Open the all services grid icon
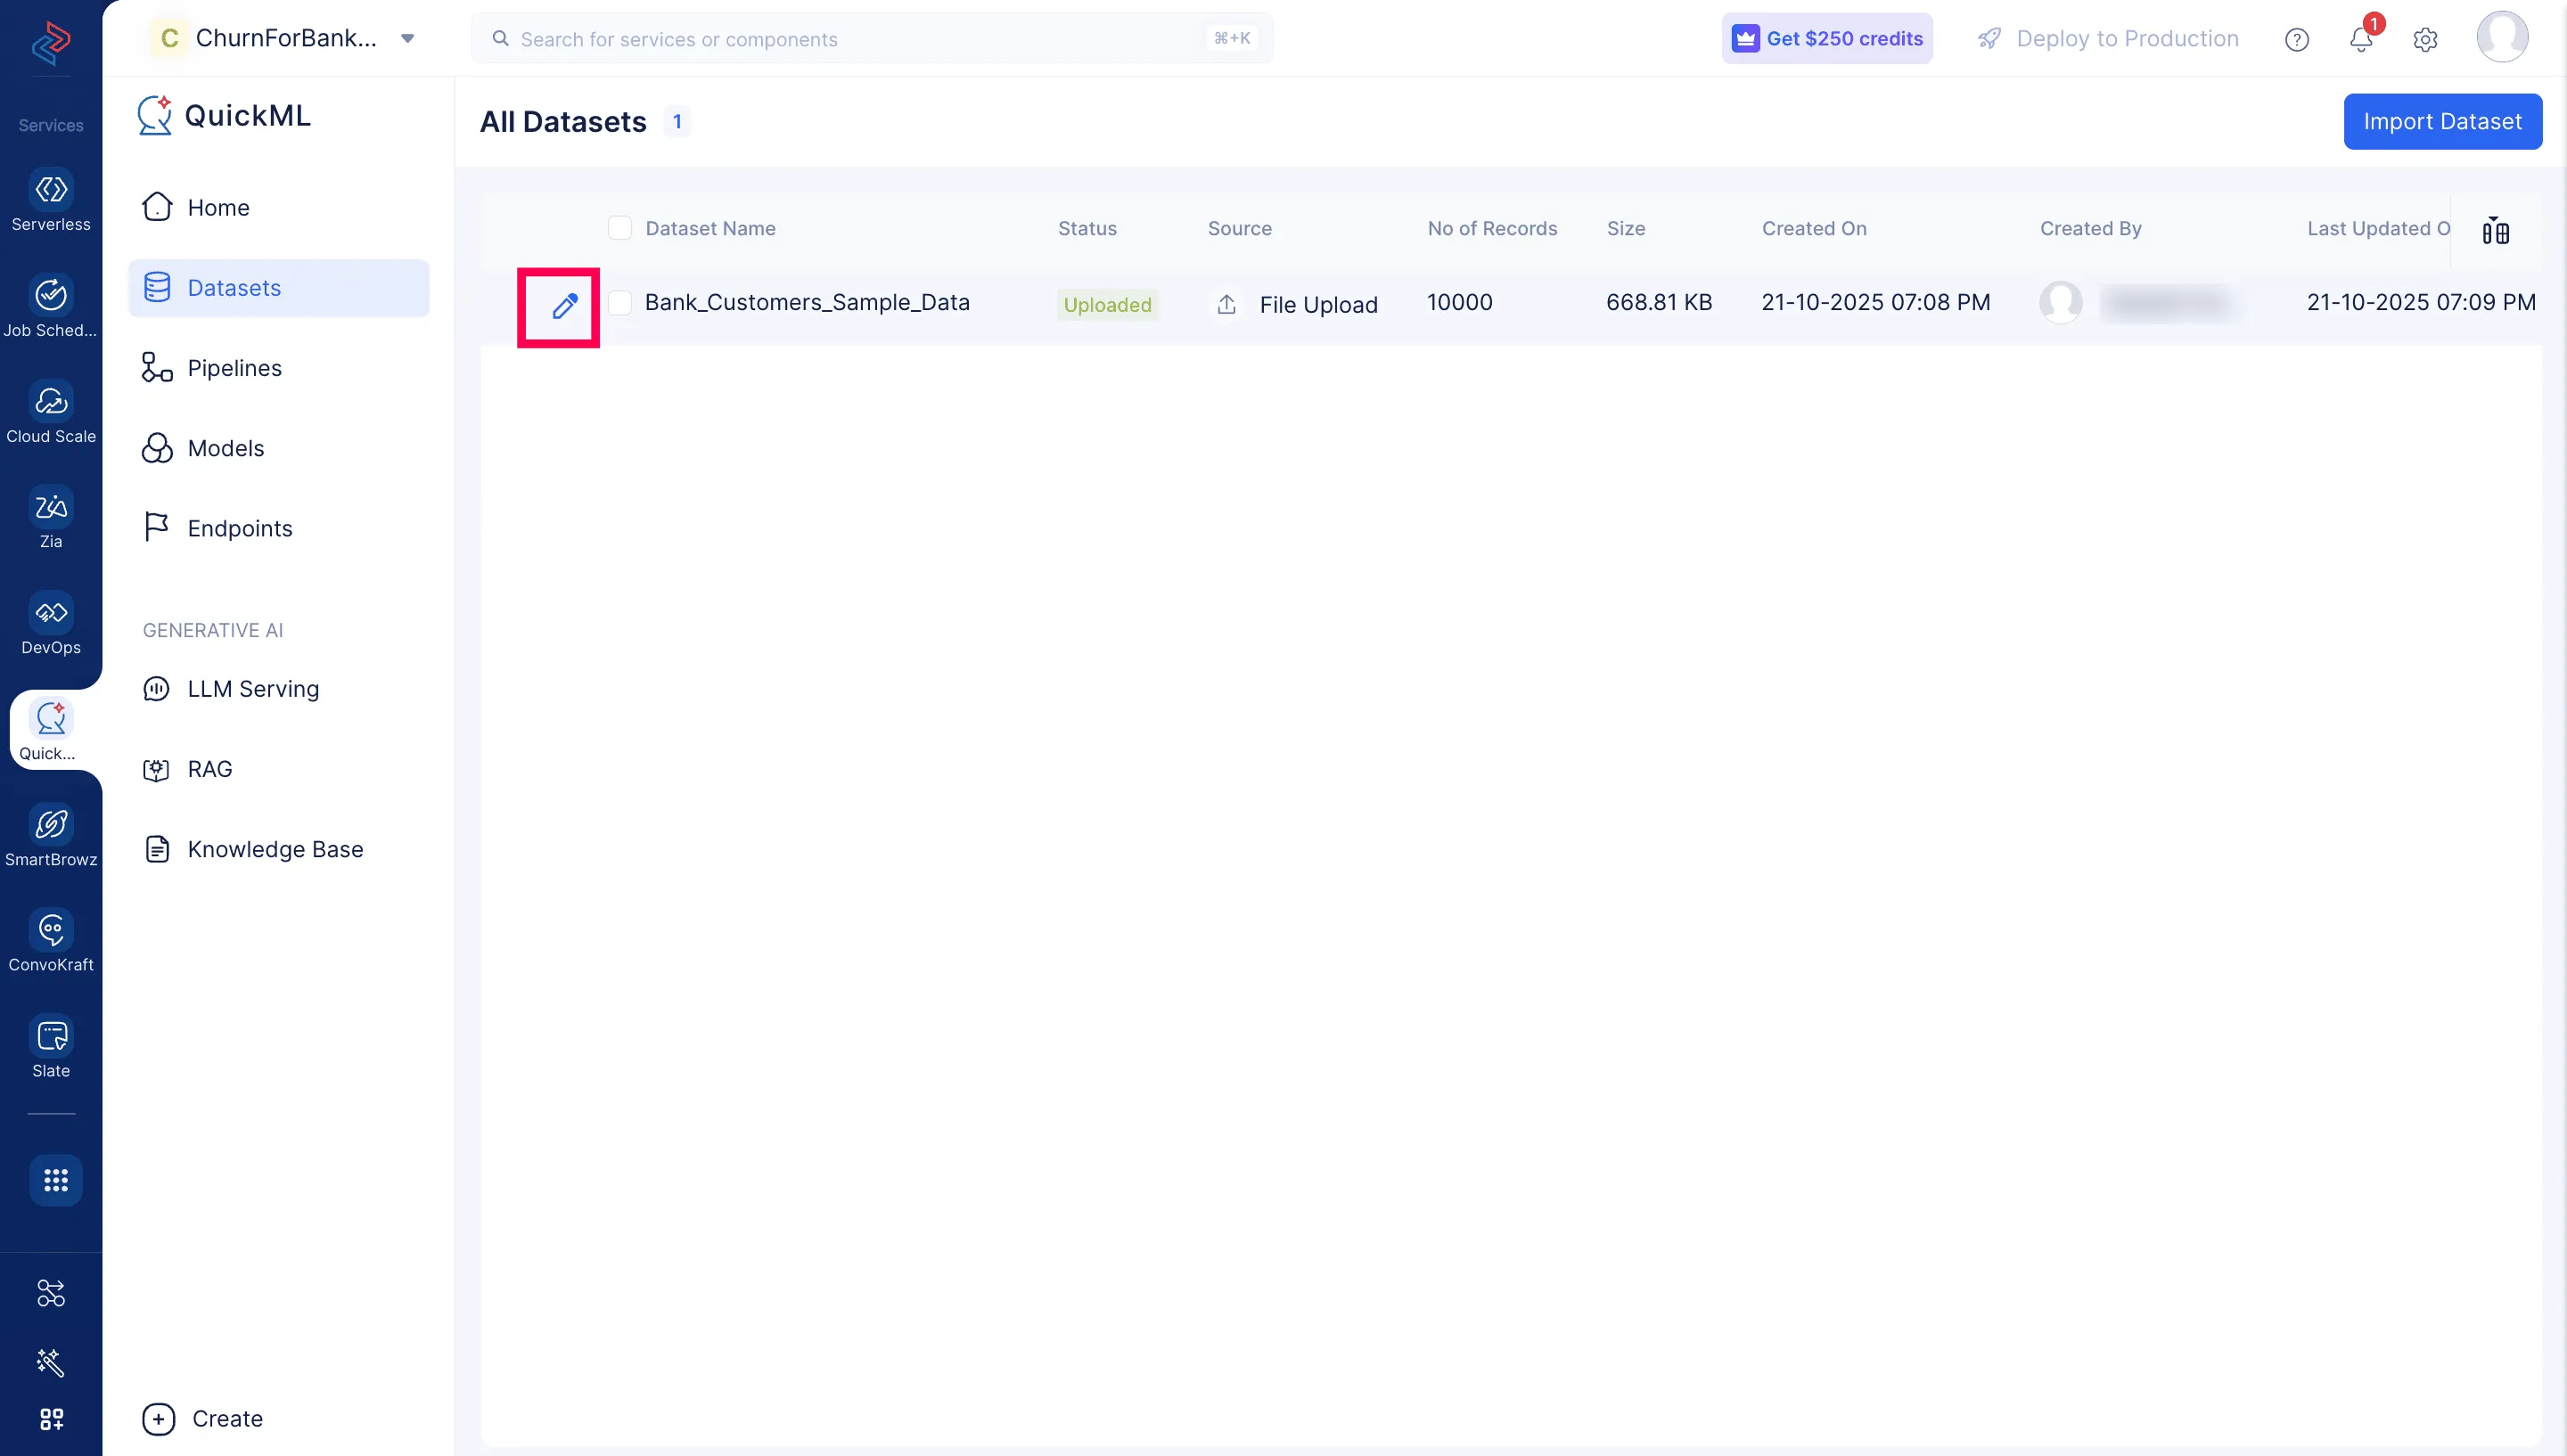Viewport: 2567px width, 1456px height. click(55, 1180)
